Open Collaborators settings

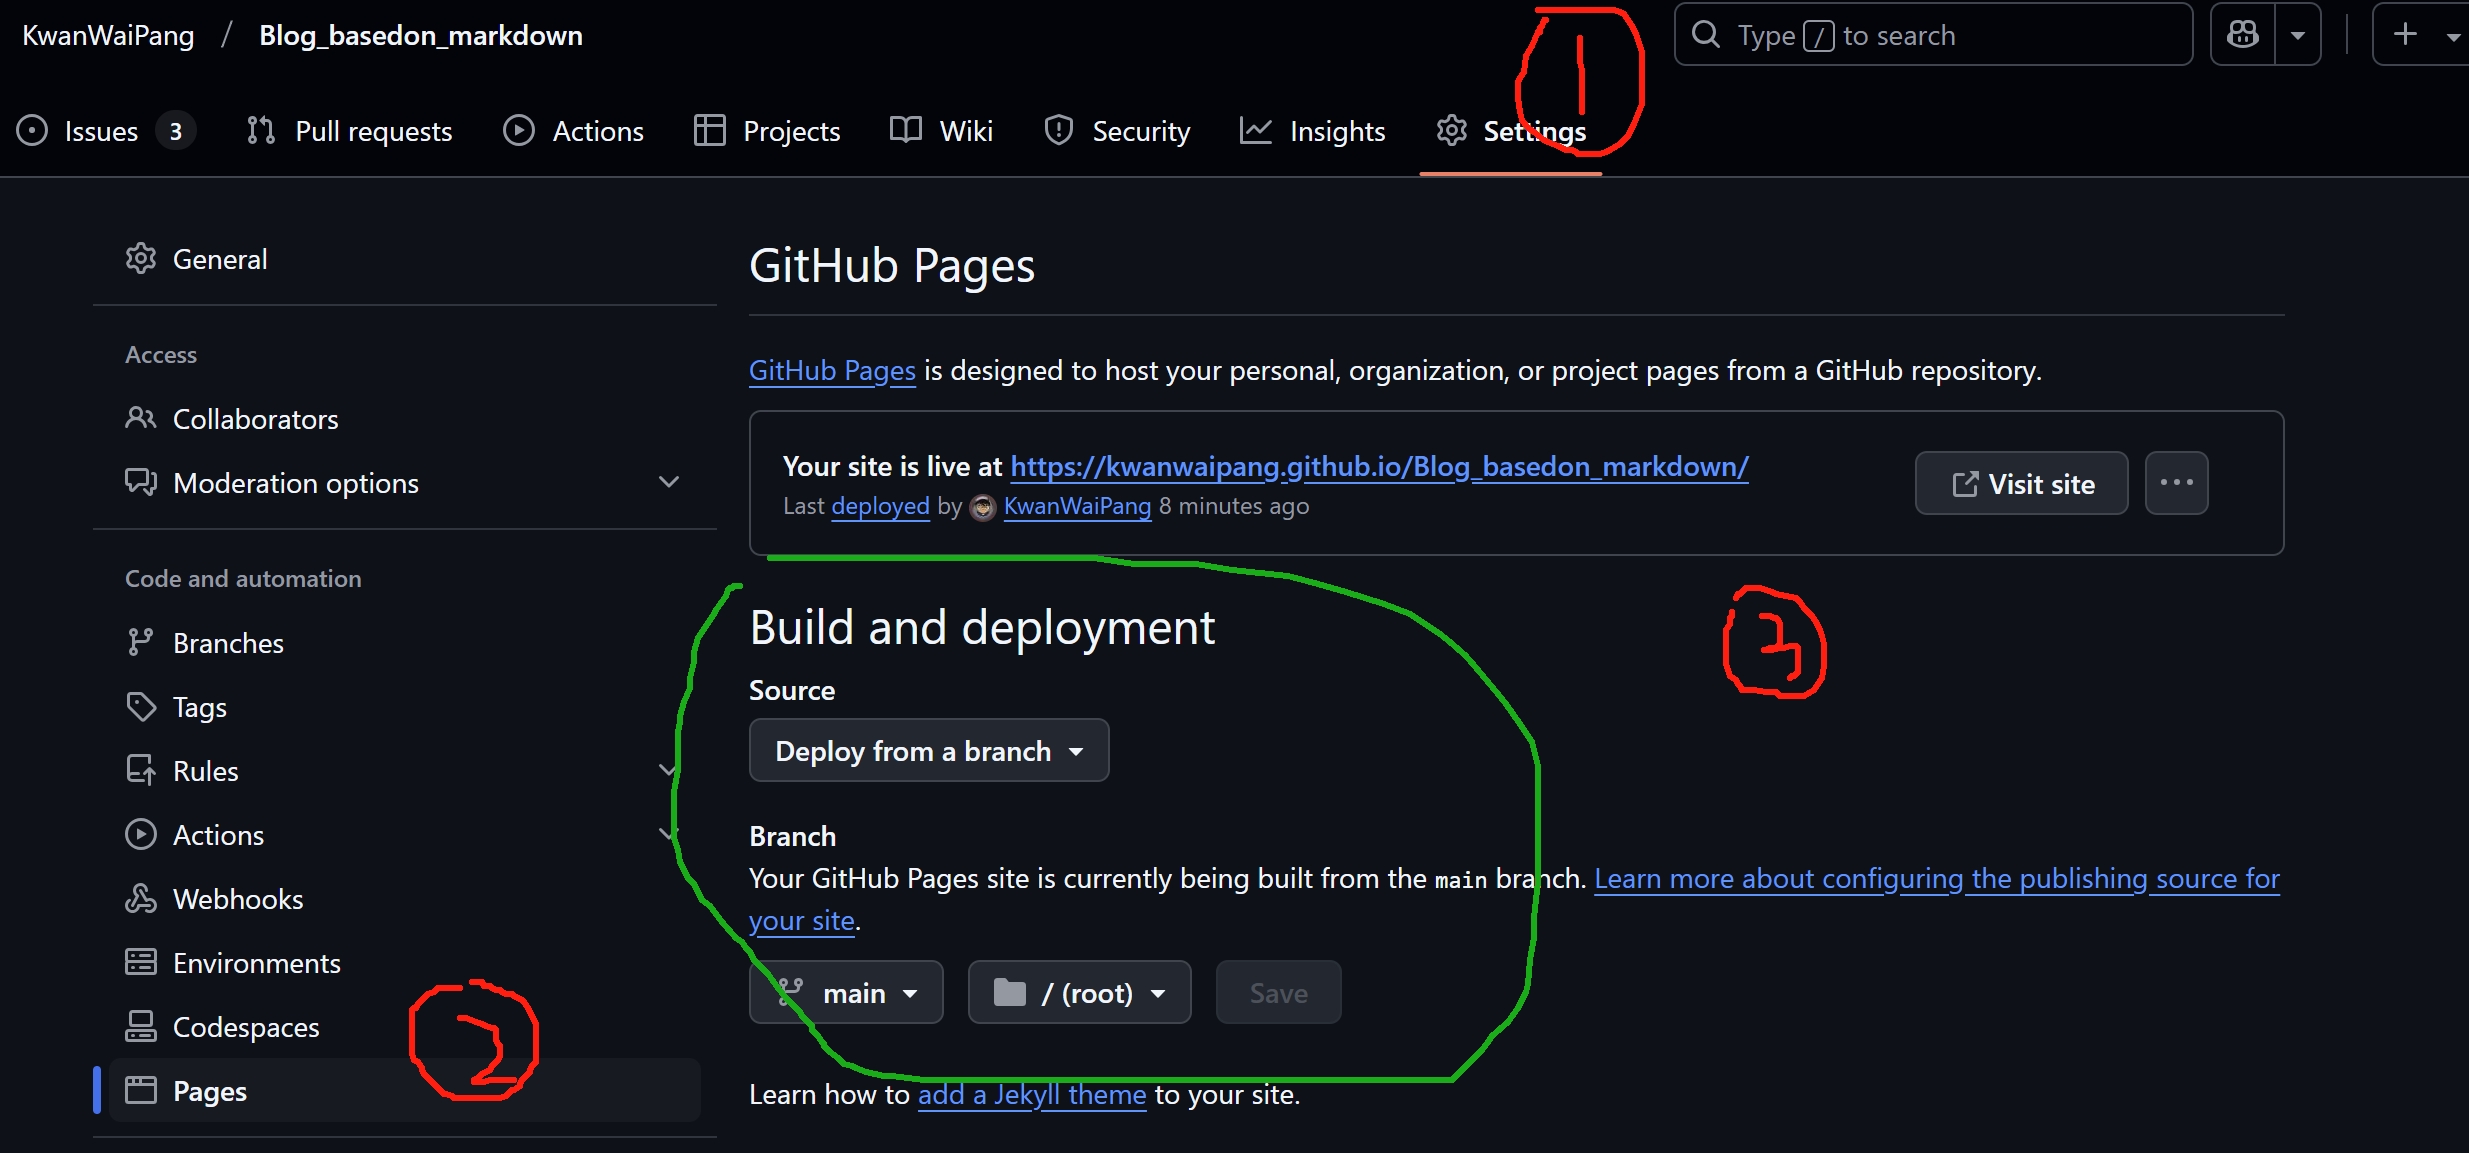coord(405,419)
